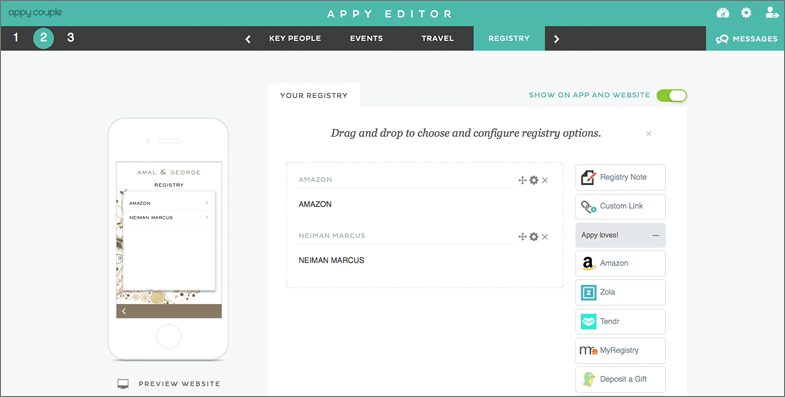Viewport: 785px width, 397px height.
Task: Click the NEIMAN MARCUS registry title text
Action: (x=331, y=260)
